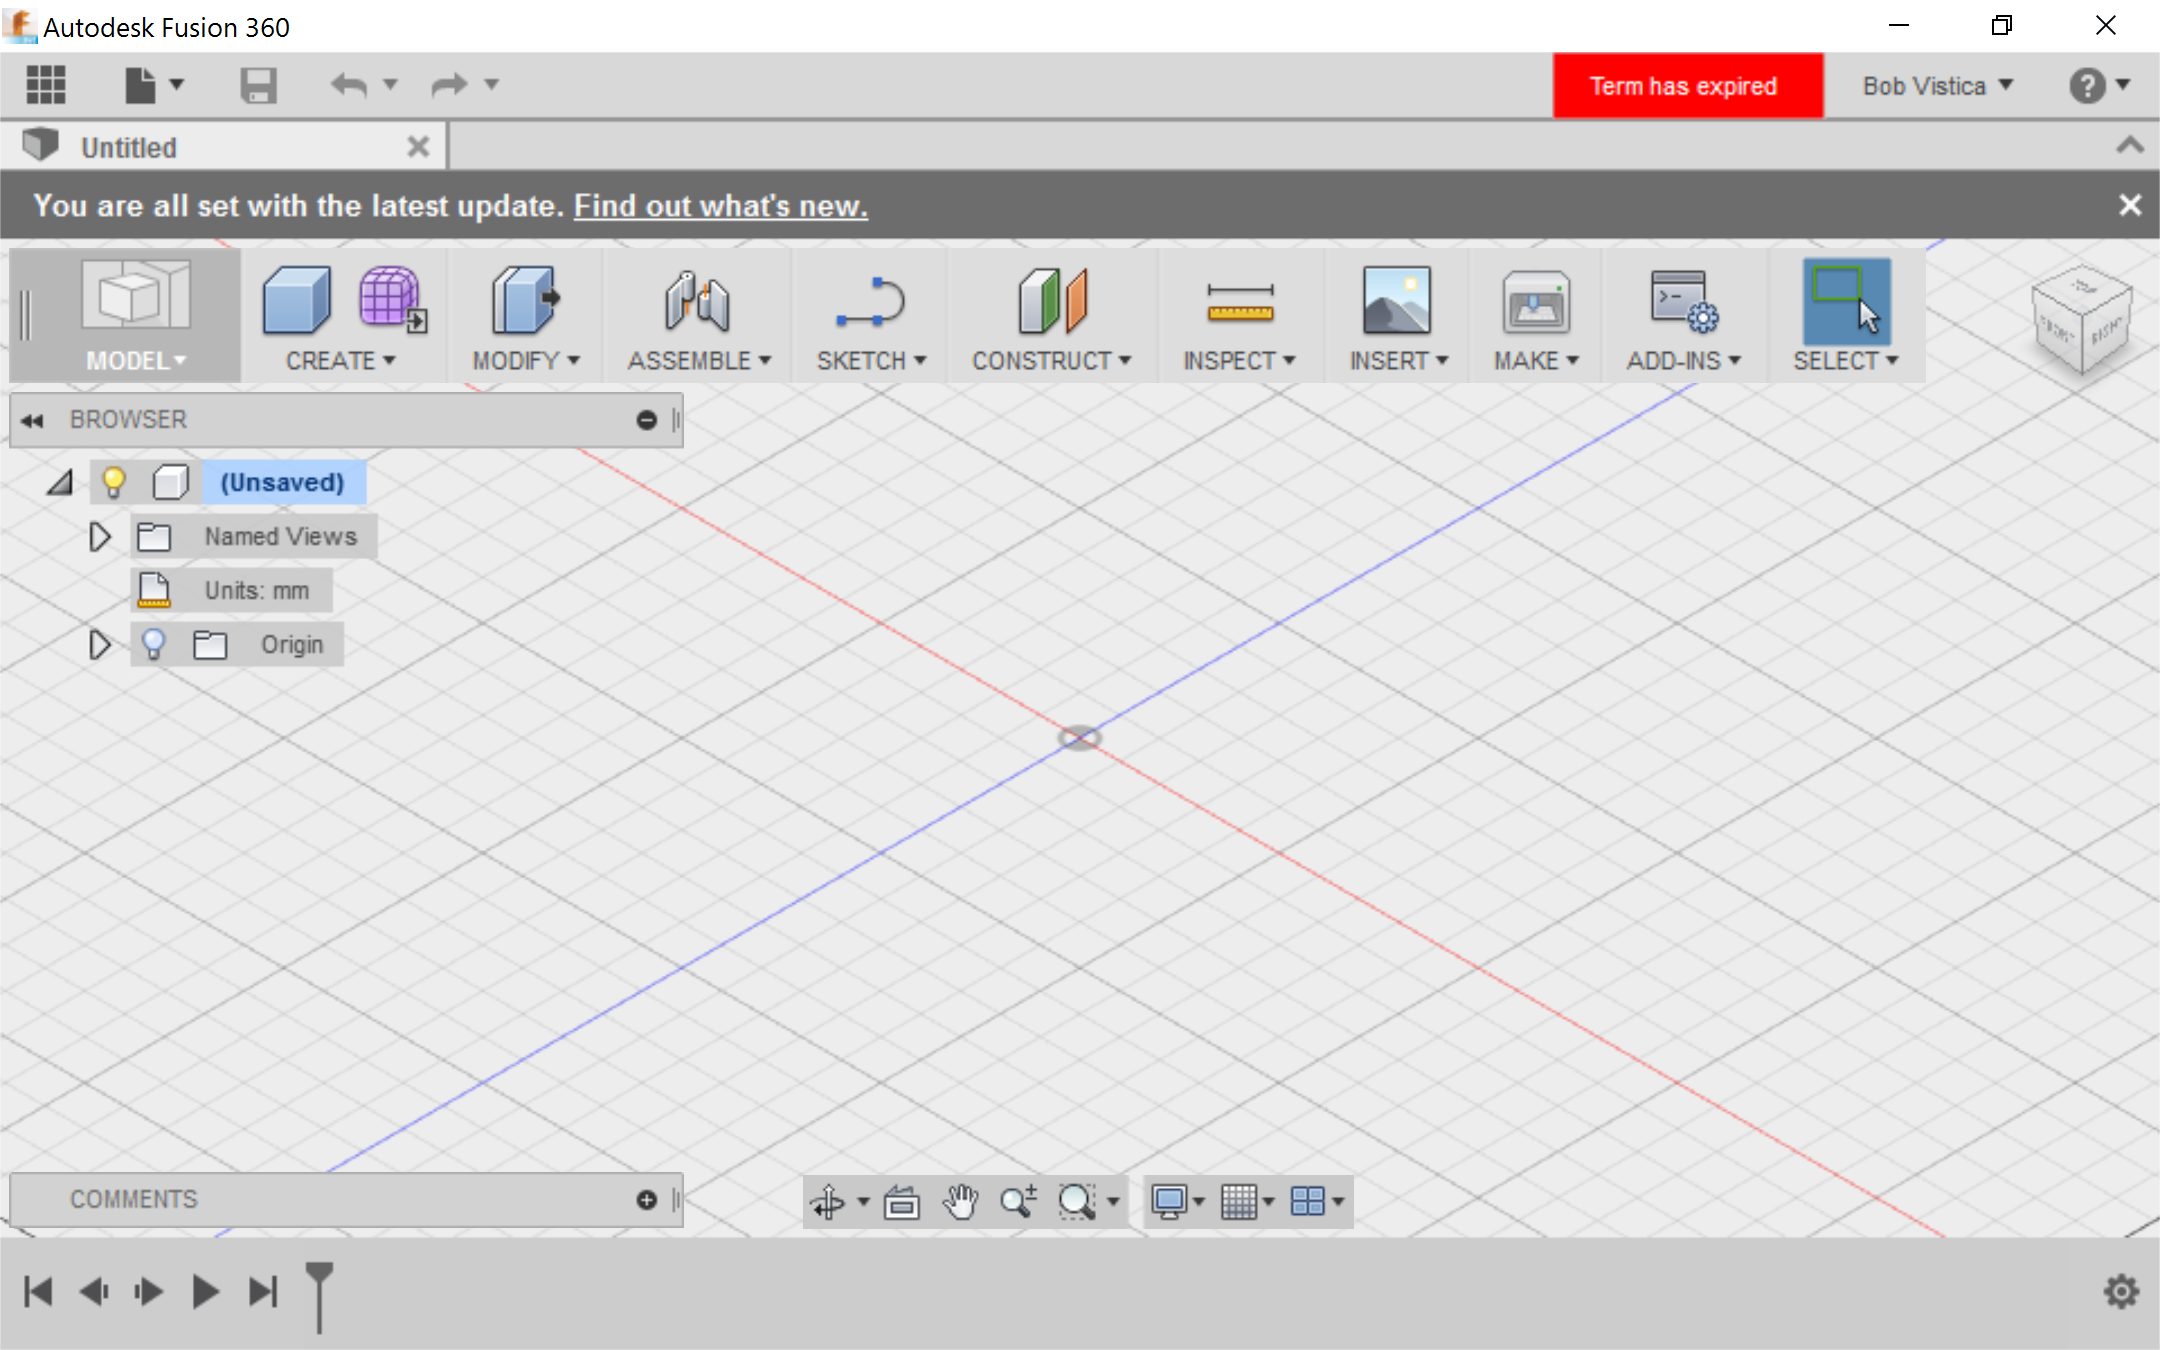Expand the Named Views tree node
This screenshot has height=1350, width=2160.
tap(99, 537)
